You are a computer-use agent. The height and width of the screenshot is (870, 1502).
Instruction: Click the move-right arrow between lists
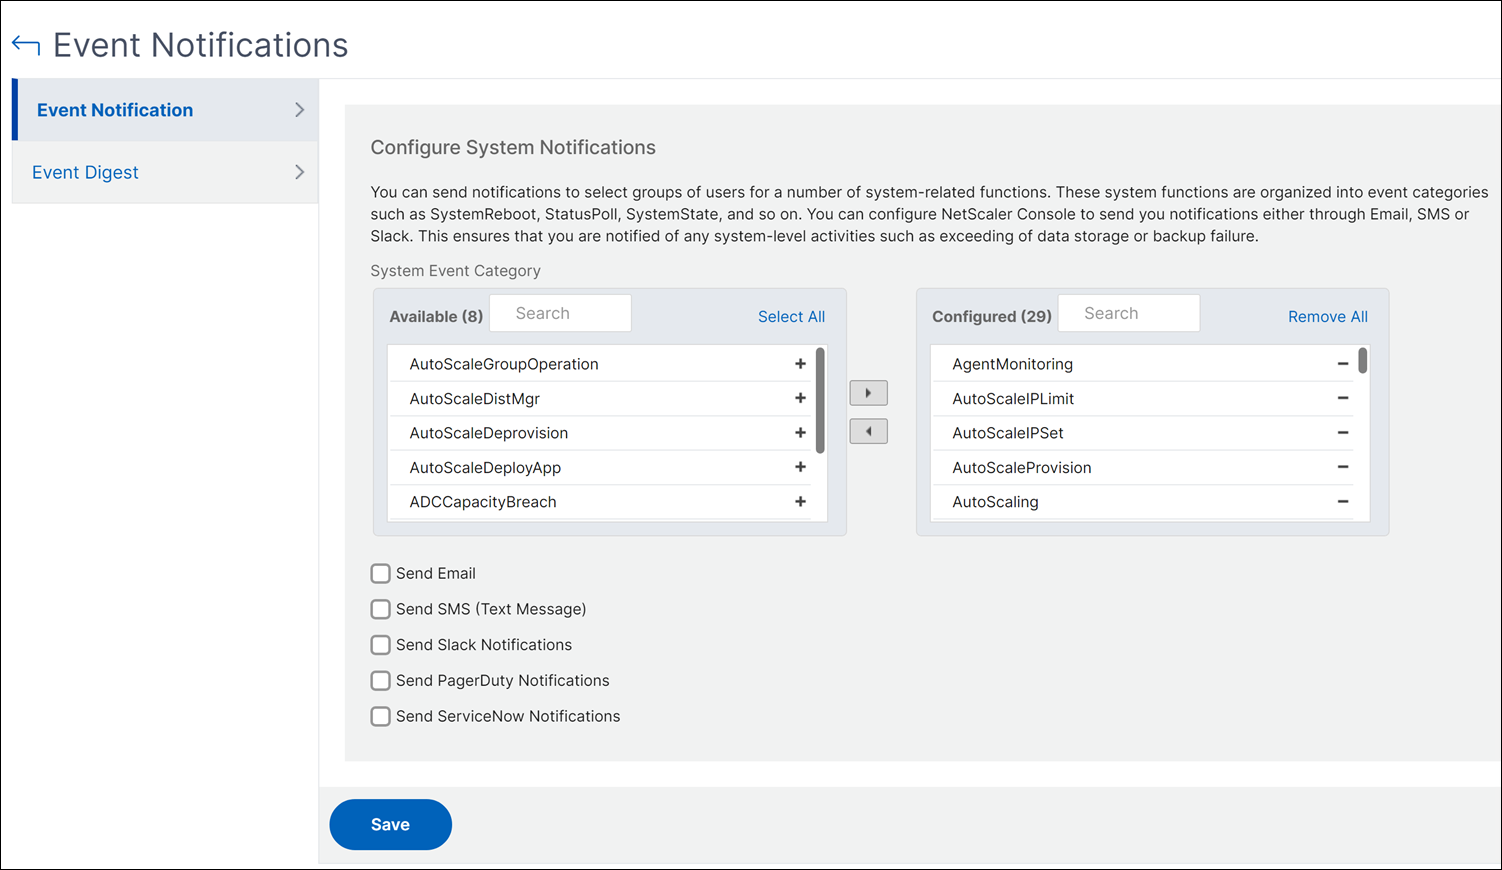point(868,393)
